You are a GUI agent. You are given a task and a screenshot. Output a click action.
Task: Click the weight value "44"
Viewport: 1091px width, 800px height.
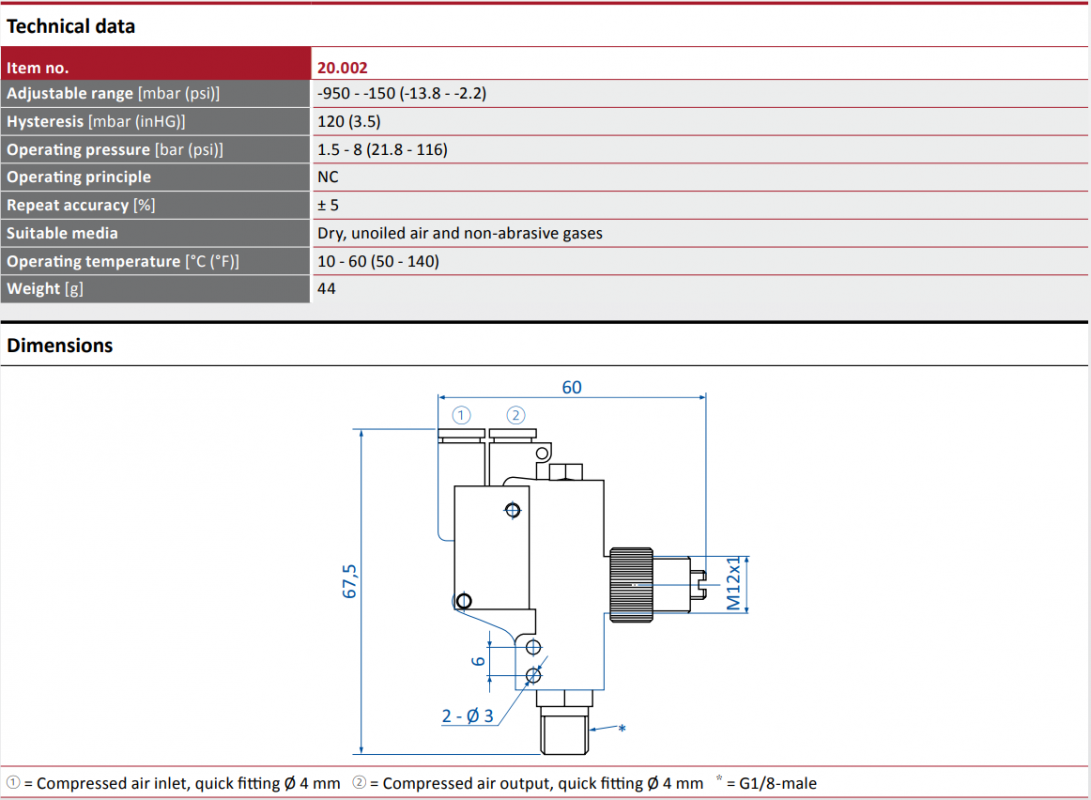pos(326,289)
